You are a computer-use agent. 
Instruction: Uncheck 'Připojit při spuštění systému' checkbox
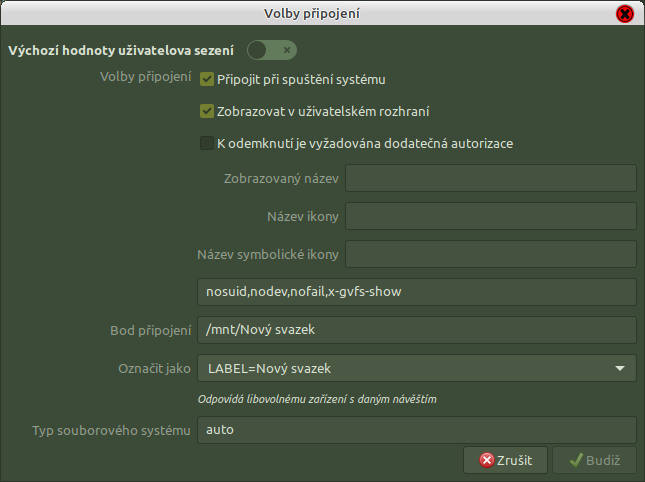[x=207, y=79]
